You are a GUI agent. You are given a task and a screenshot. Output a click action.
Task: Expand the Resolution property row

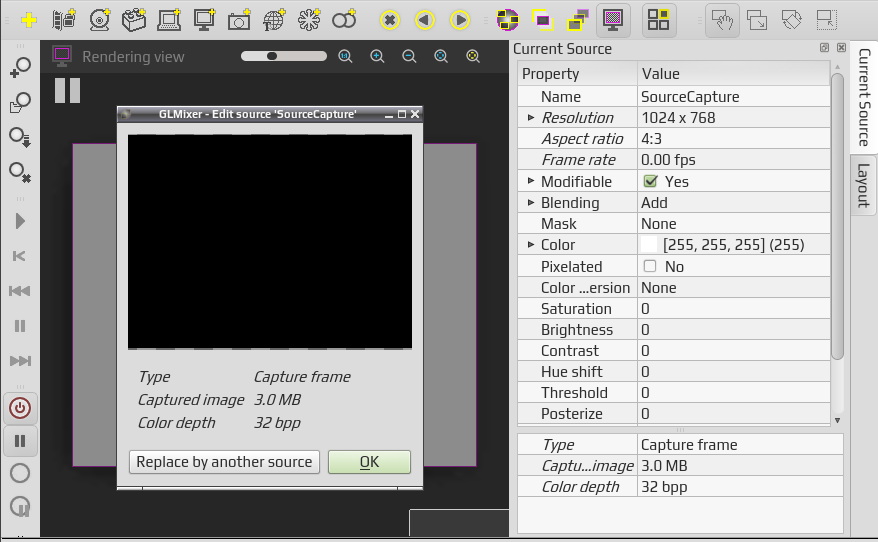[531, 118]
